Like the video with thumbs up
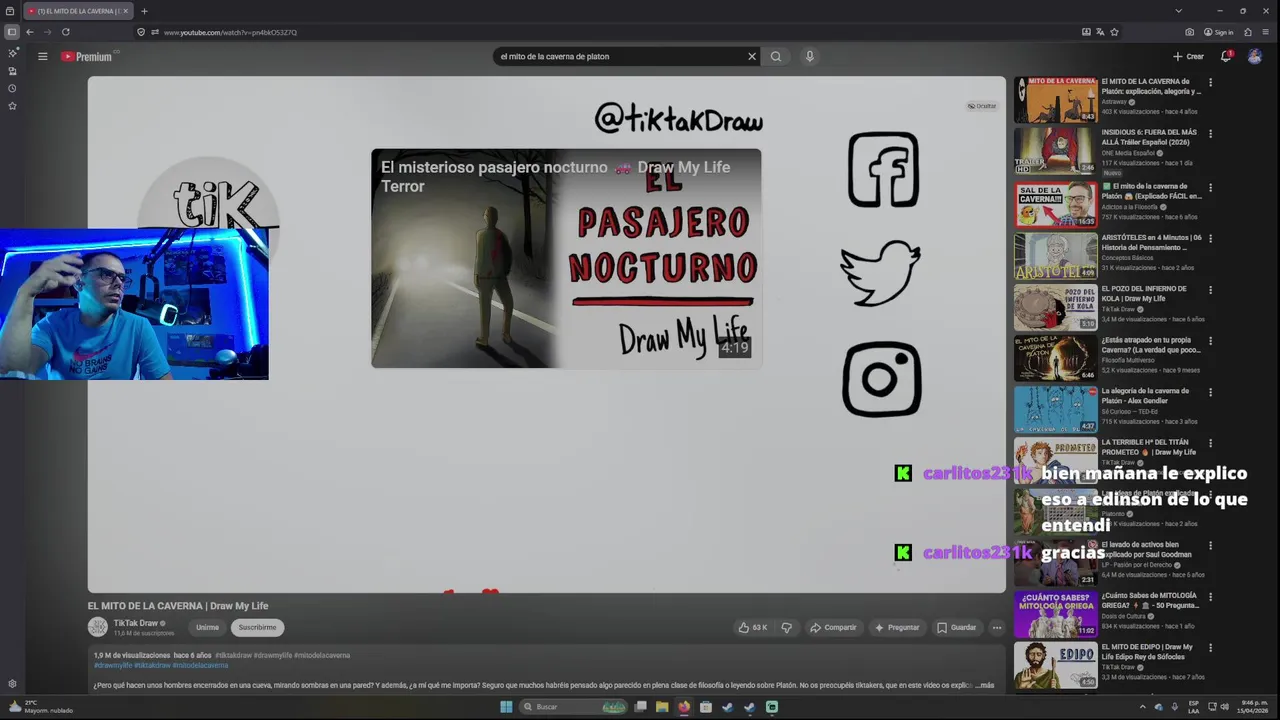Screen dimensions: 1280x720 pyautogui.click(x=752, y=627)
